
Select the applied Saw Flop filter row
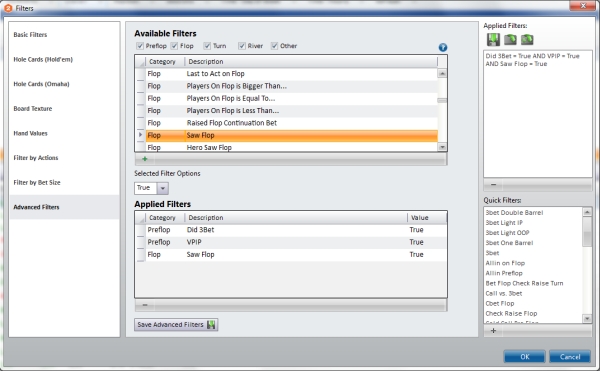295,254
